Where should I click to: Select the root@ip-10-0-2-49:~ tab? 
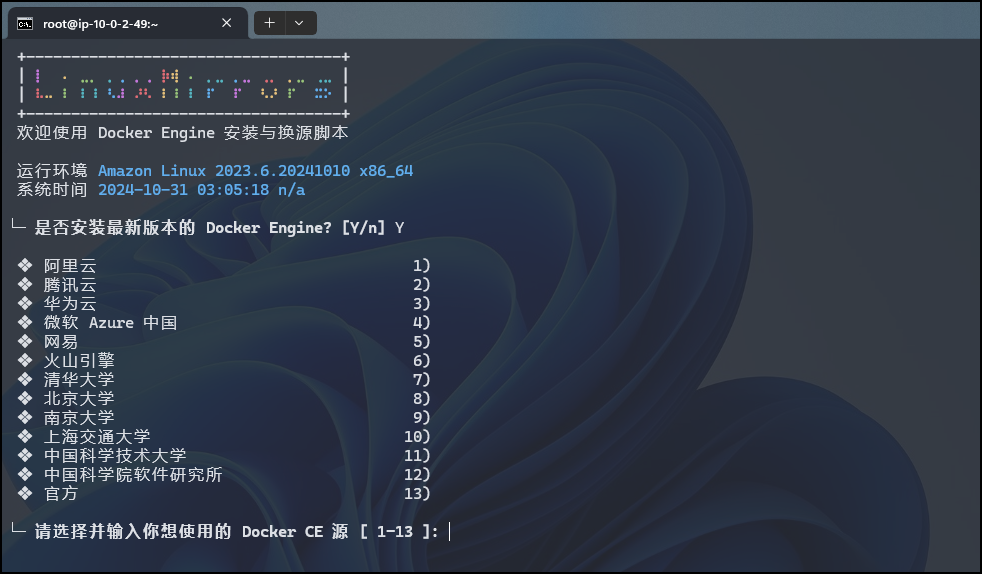pyautogui.click(x=128, y=24)
